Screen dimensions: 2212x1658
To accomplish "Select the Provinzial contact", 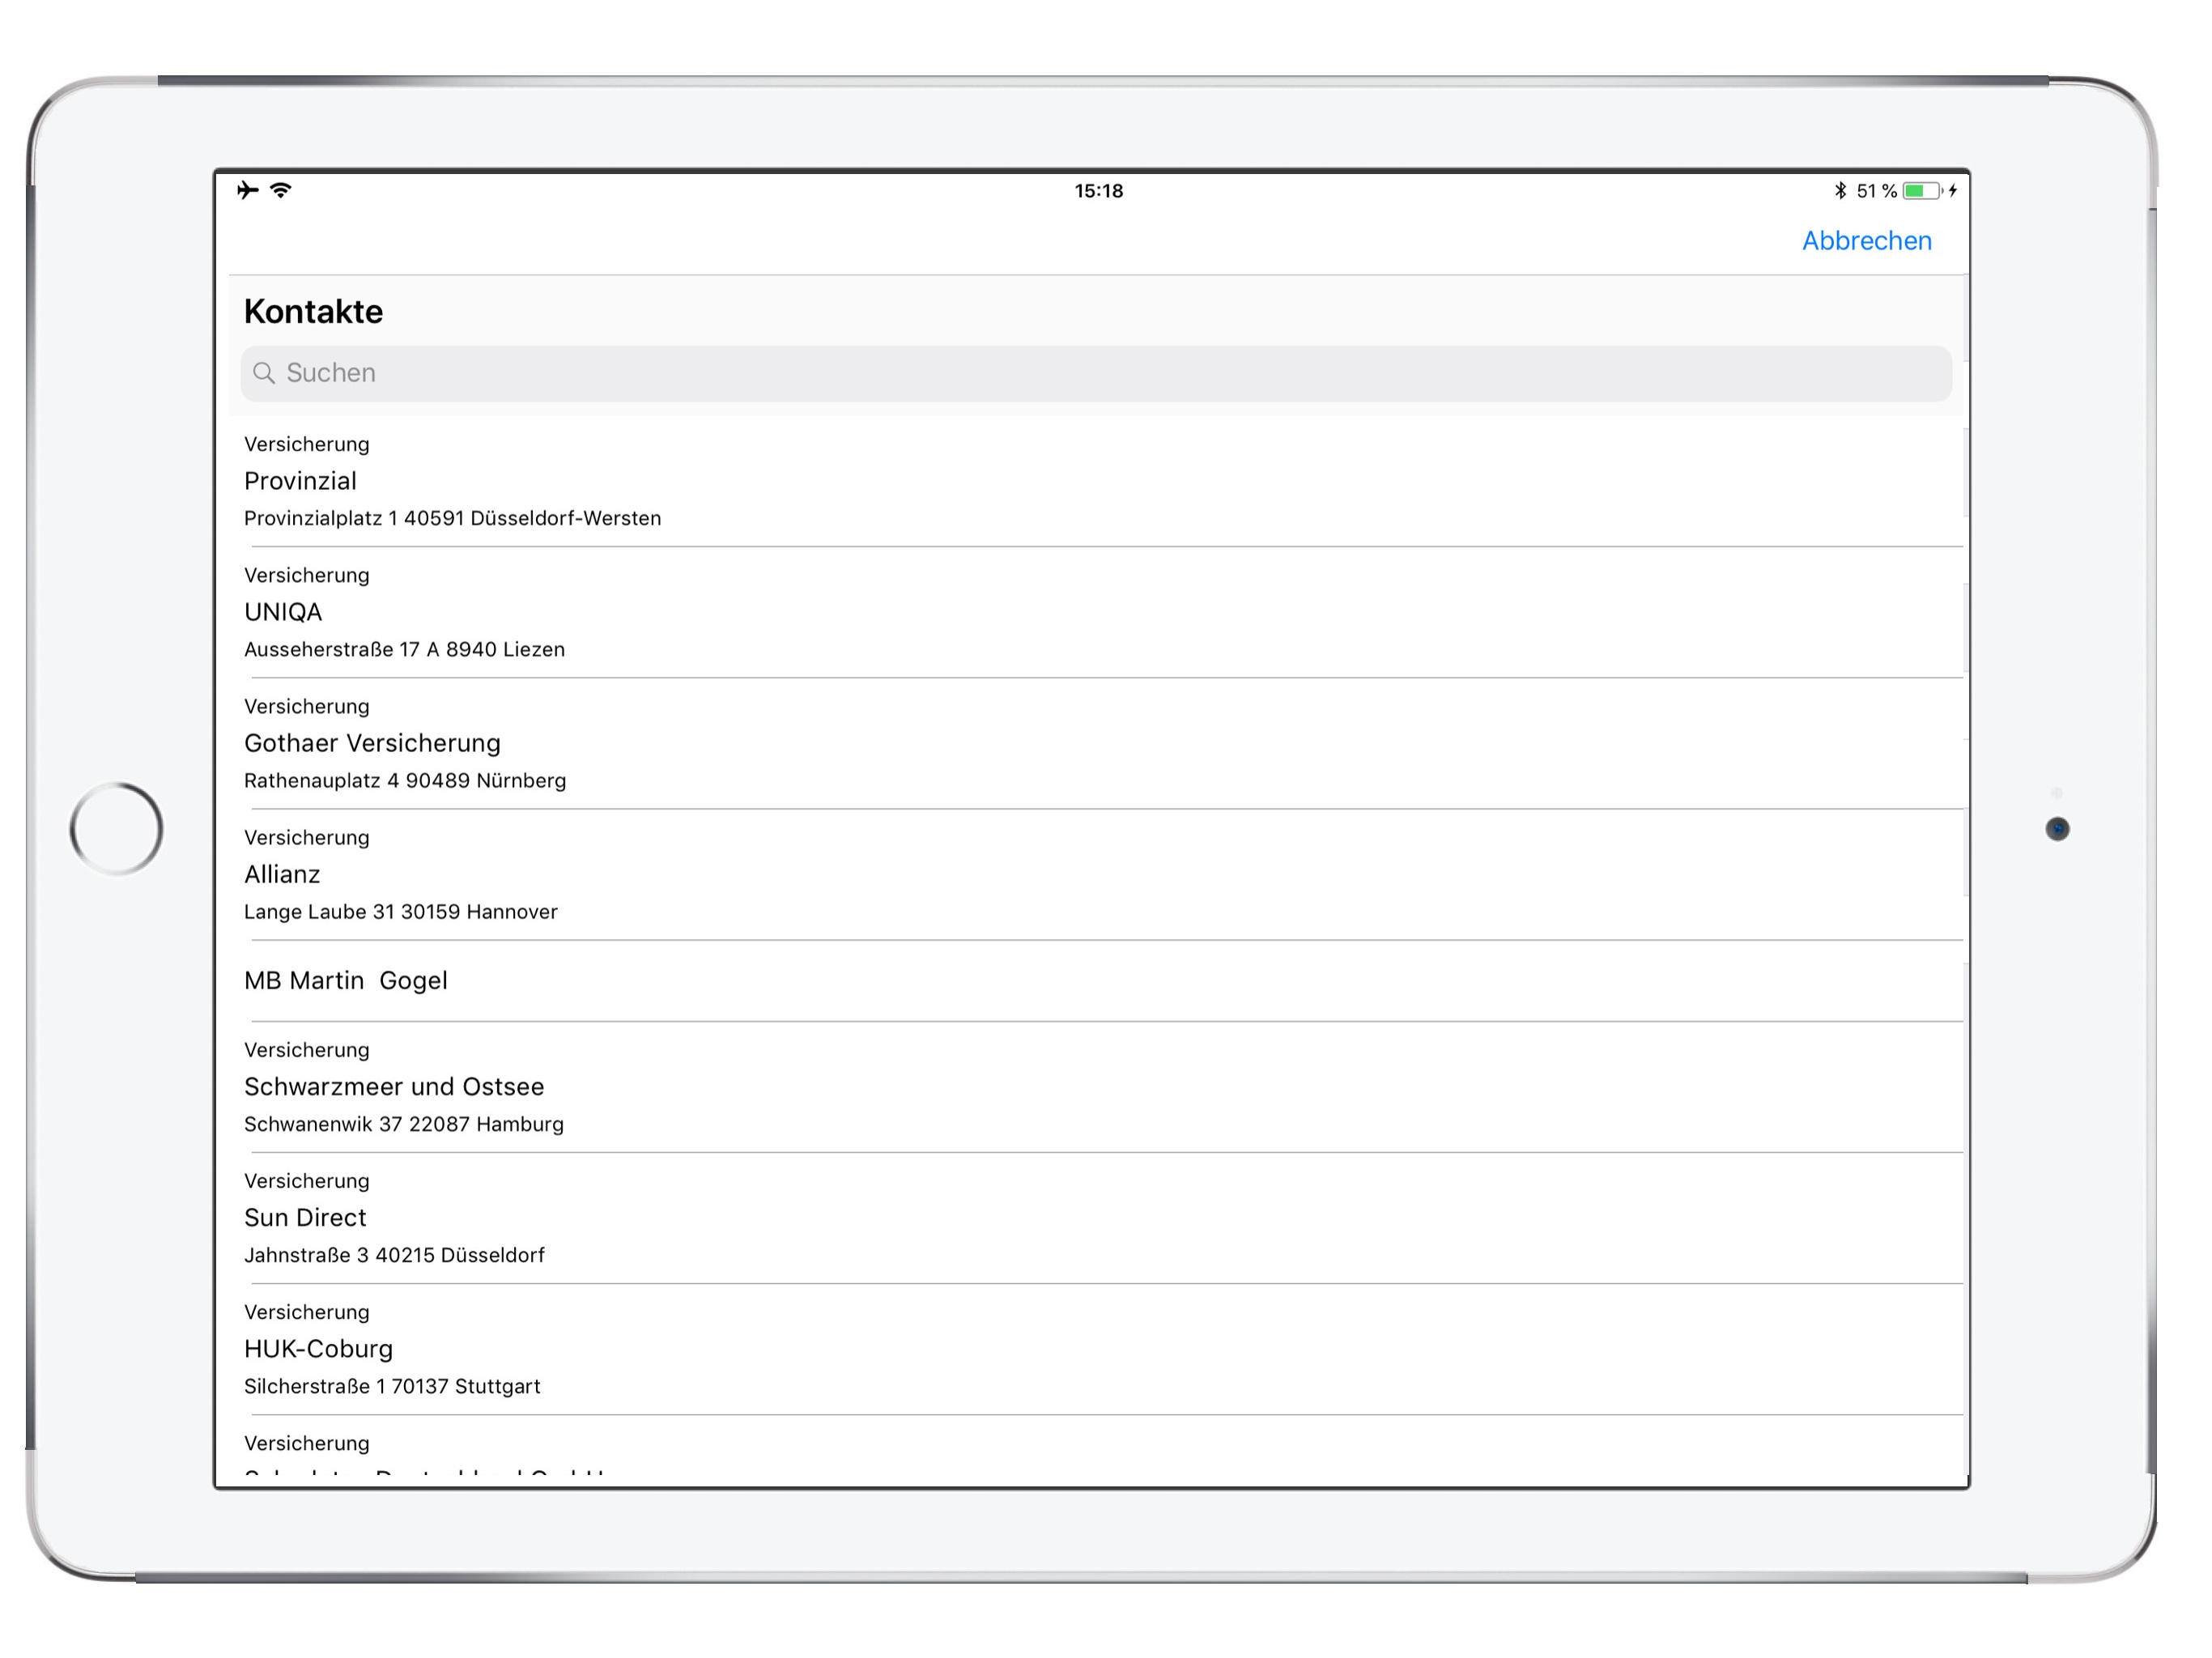I will 1098,482.
